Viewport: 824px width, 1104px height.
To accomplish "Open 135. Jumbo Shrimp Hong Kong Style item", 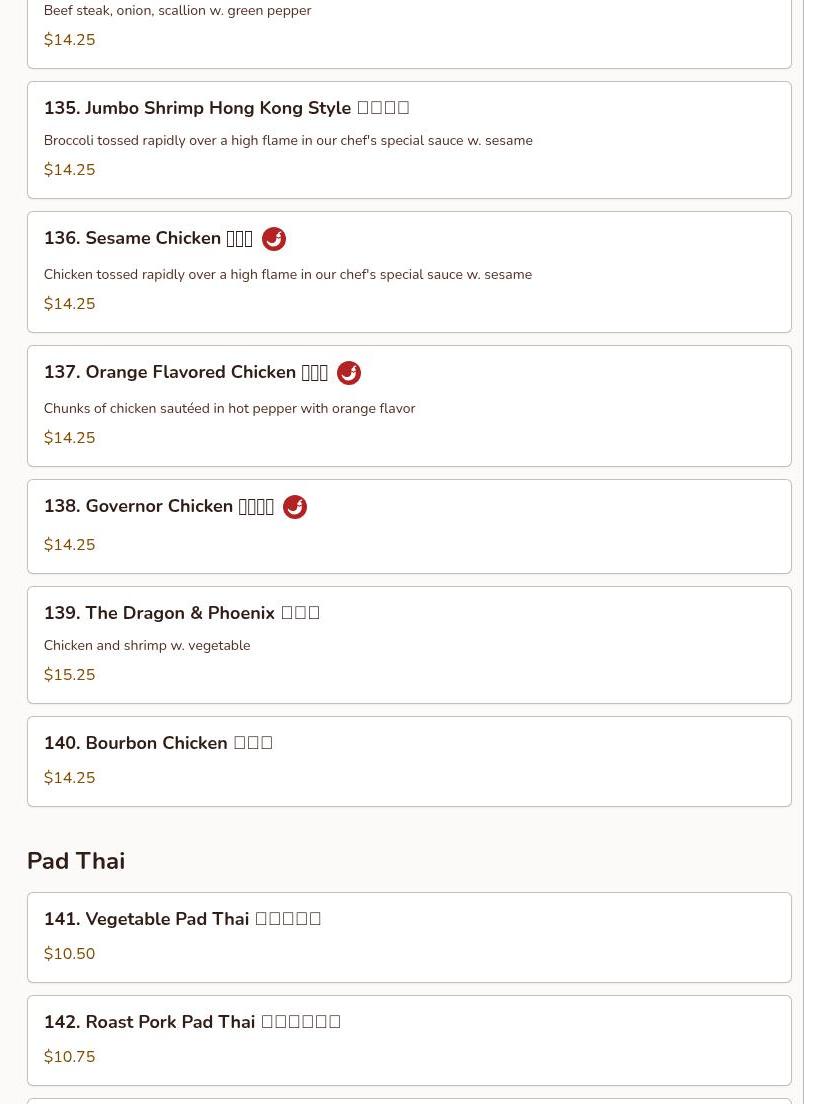I will coord(409,140).
